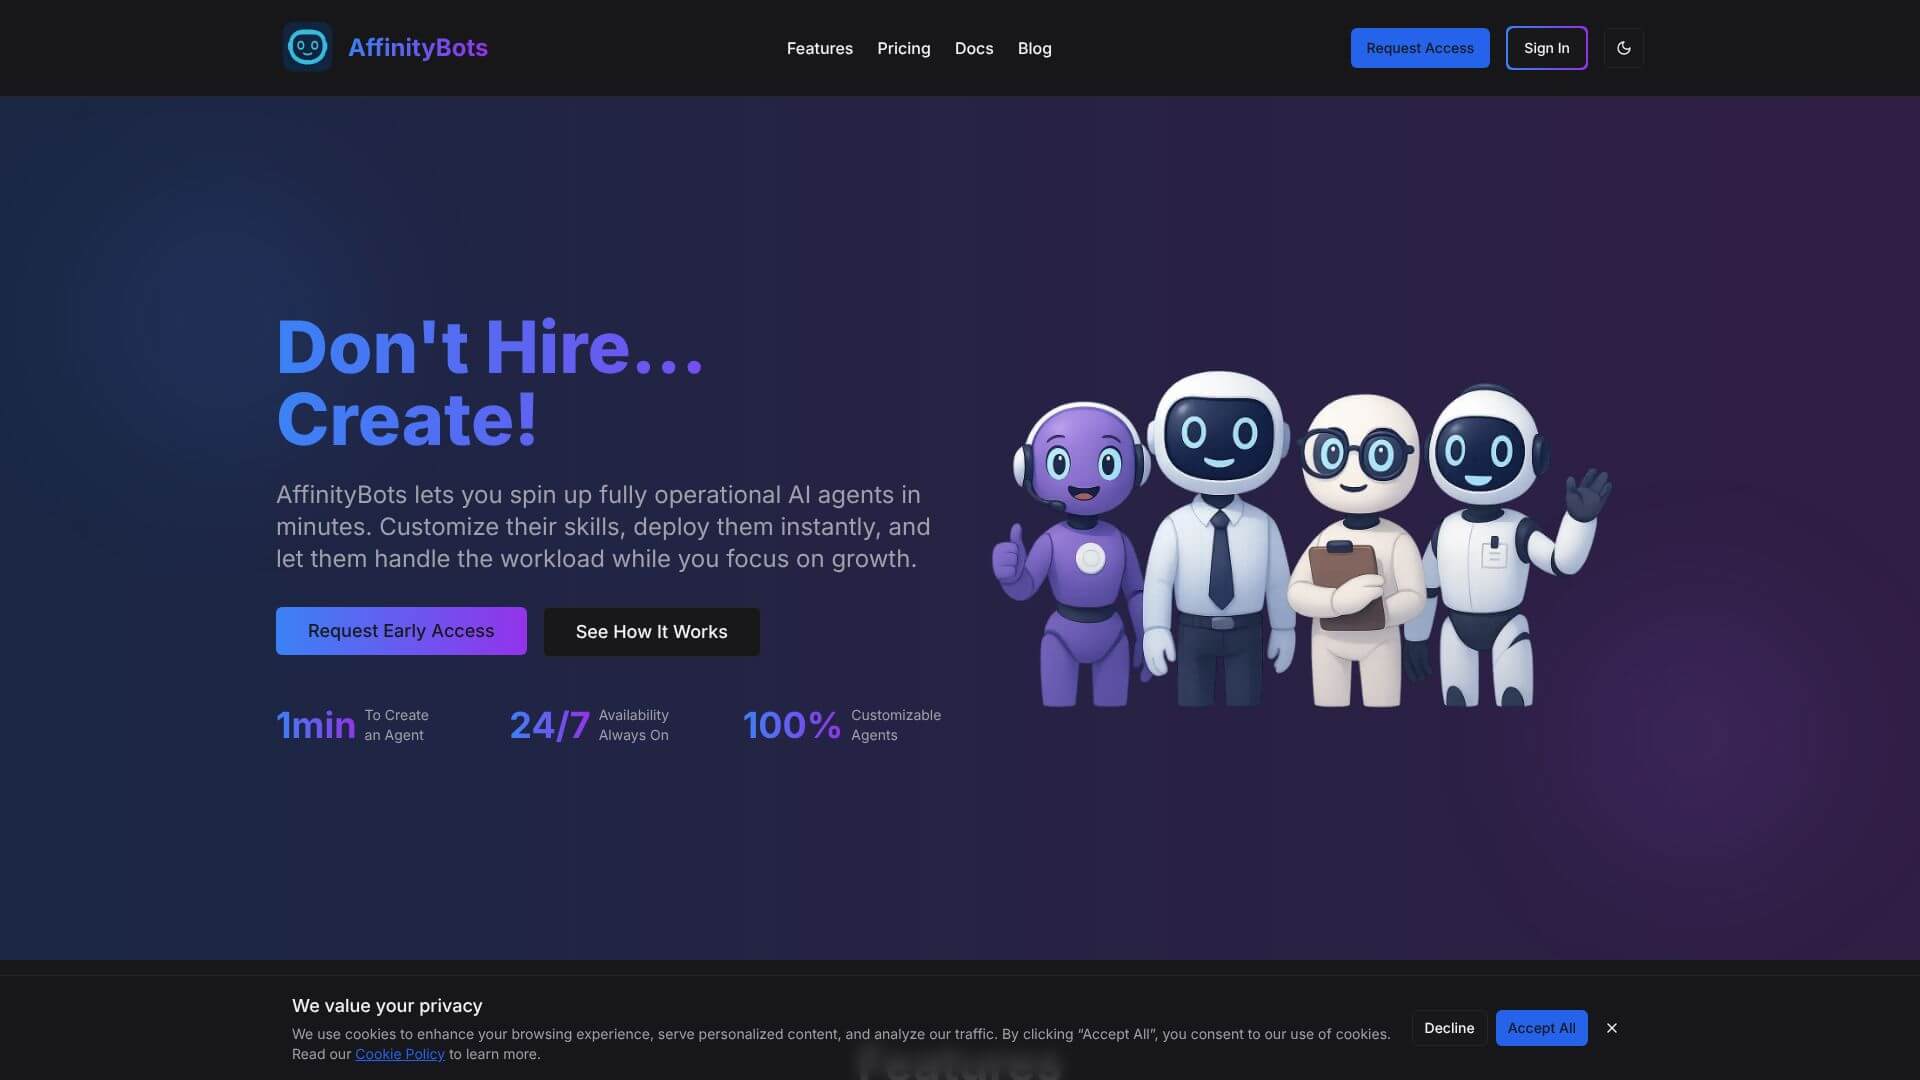Click the 24/7 availability stat
Screen dimensions: 1920x1080
[590, 723]
